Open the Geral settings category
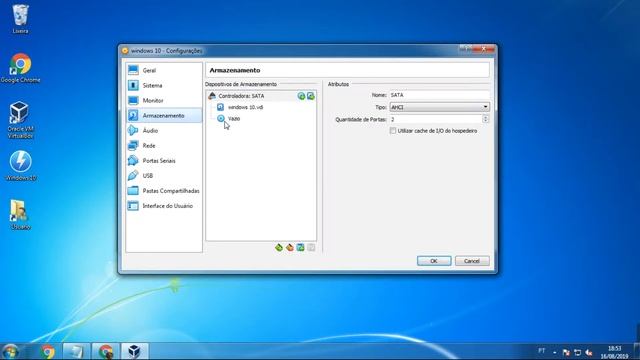Image resolution: width=640 pixels, height=360 pixels. point(164,70)
